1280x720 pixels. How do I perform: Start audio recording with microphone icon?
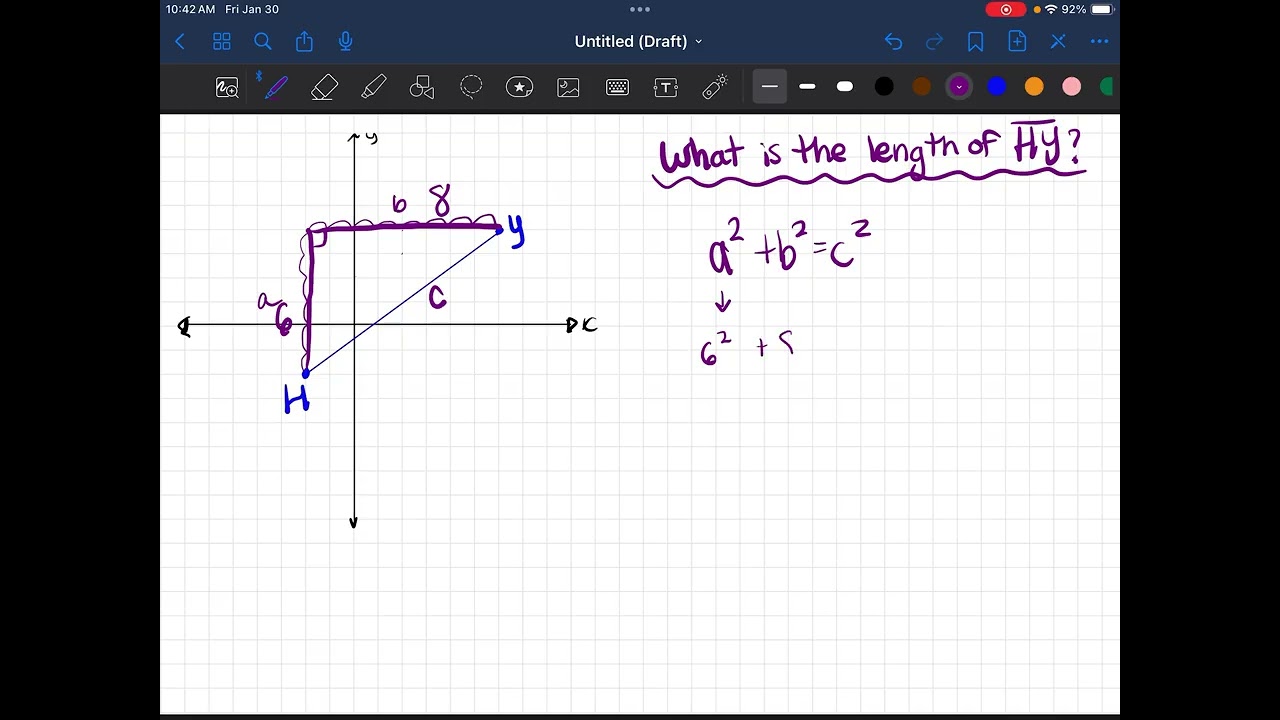[346, 41]
